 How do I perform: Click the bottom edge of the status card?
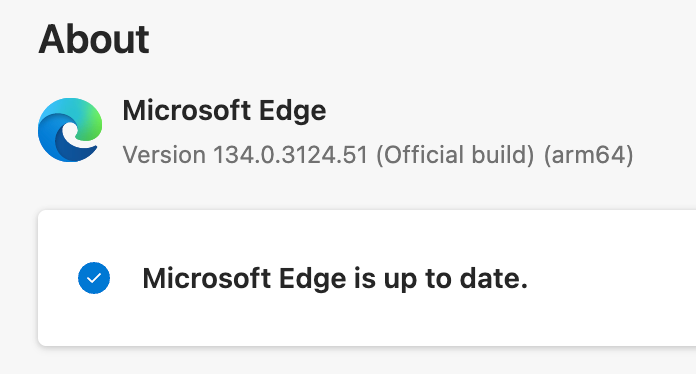coord(367,345)
